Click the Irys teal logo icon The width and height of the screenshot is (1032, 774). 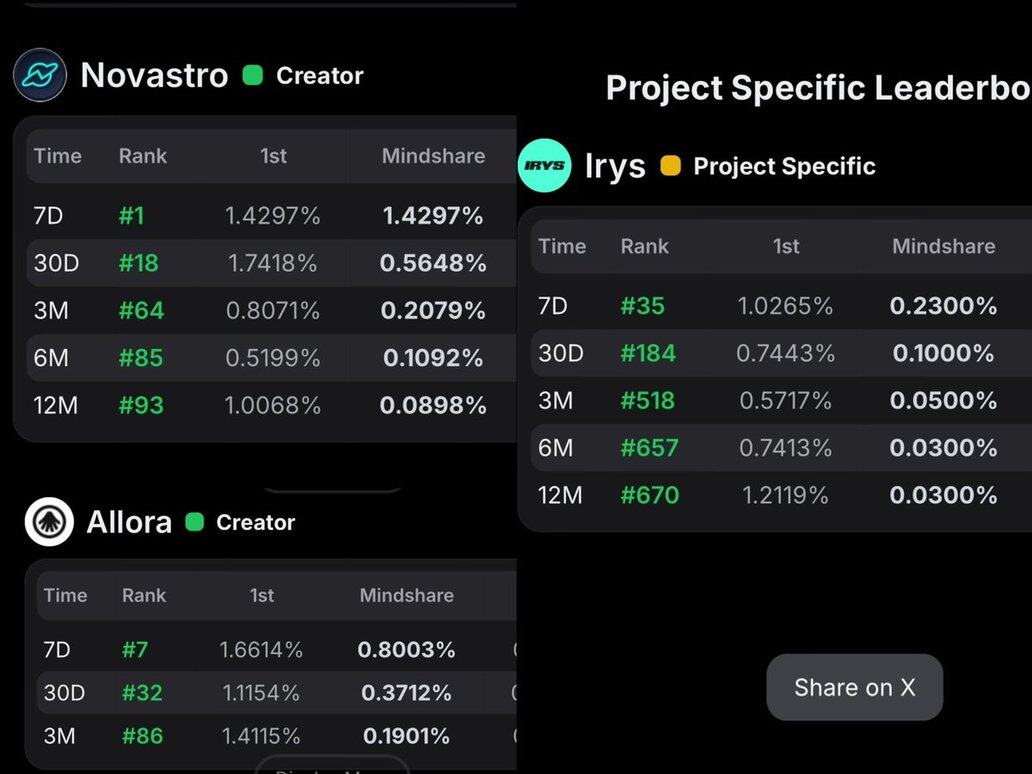point(544,166)
